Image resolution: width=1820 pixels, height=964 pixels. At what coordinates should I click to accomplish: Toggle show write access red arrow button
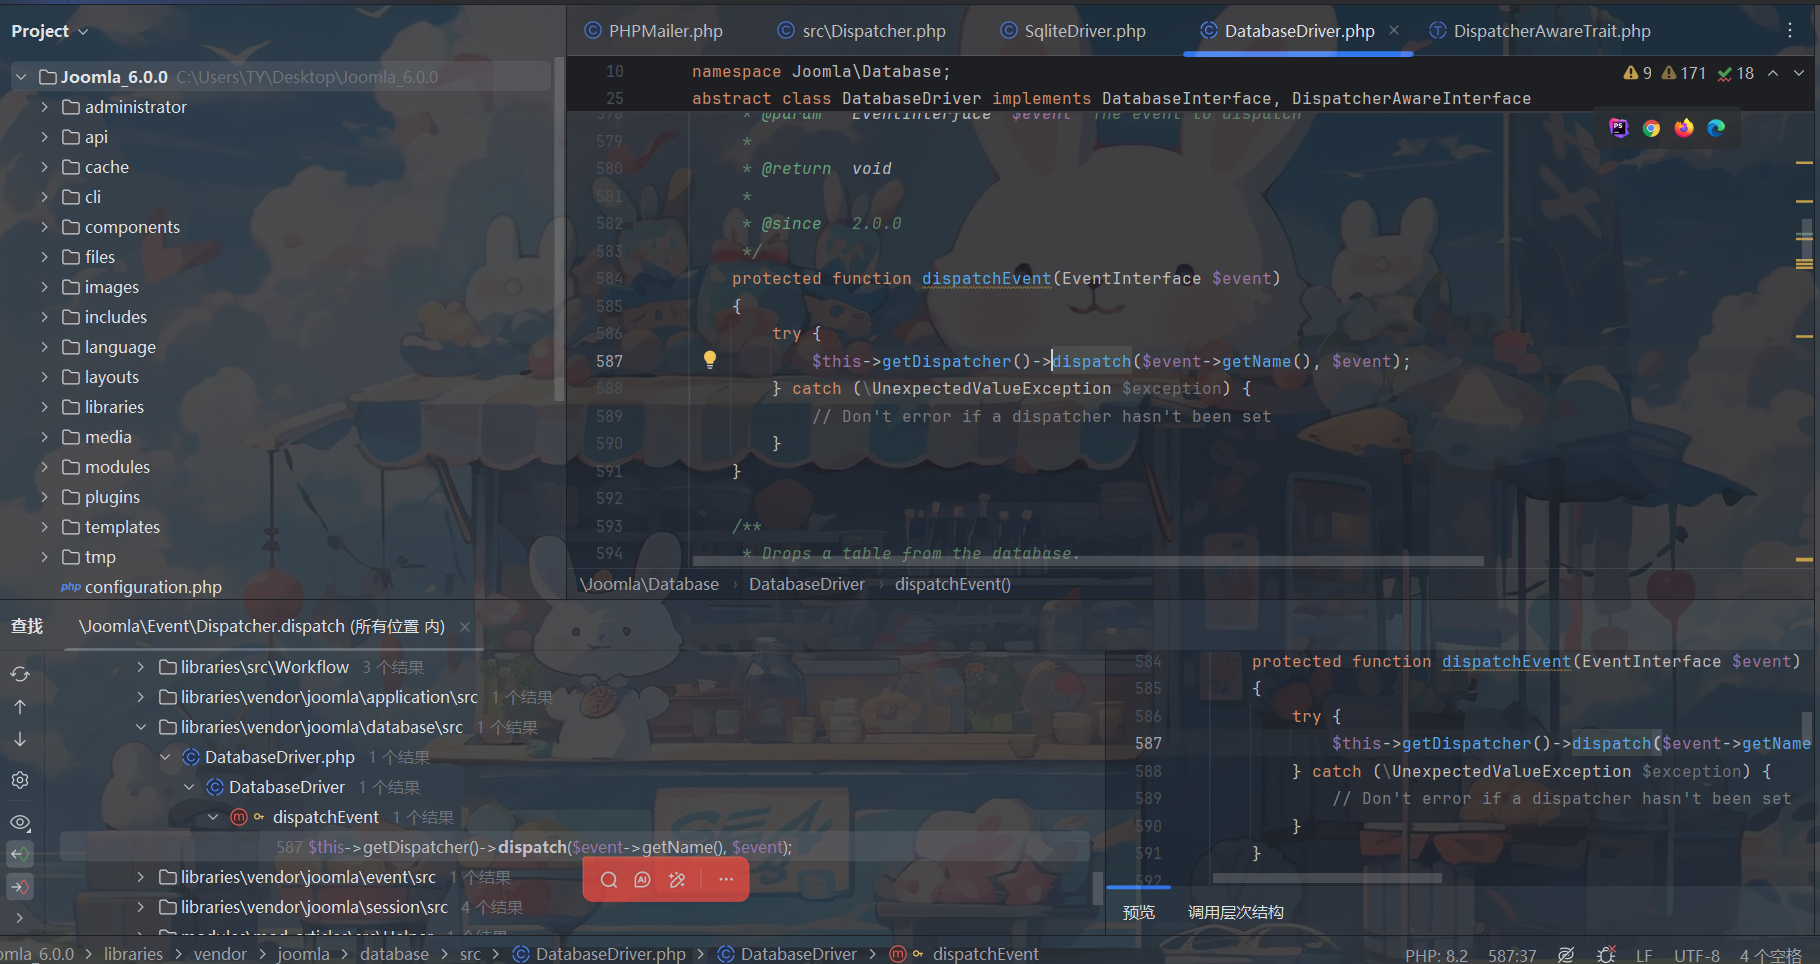20,887
